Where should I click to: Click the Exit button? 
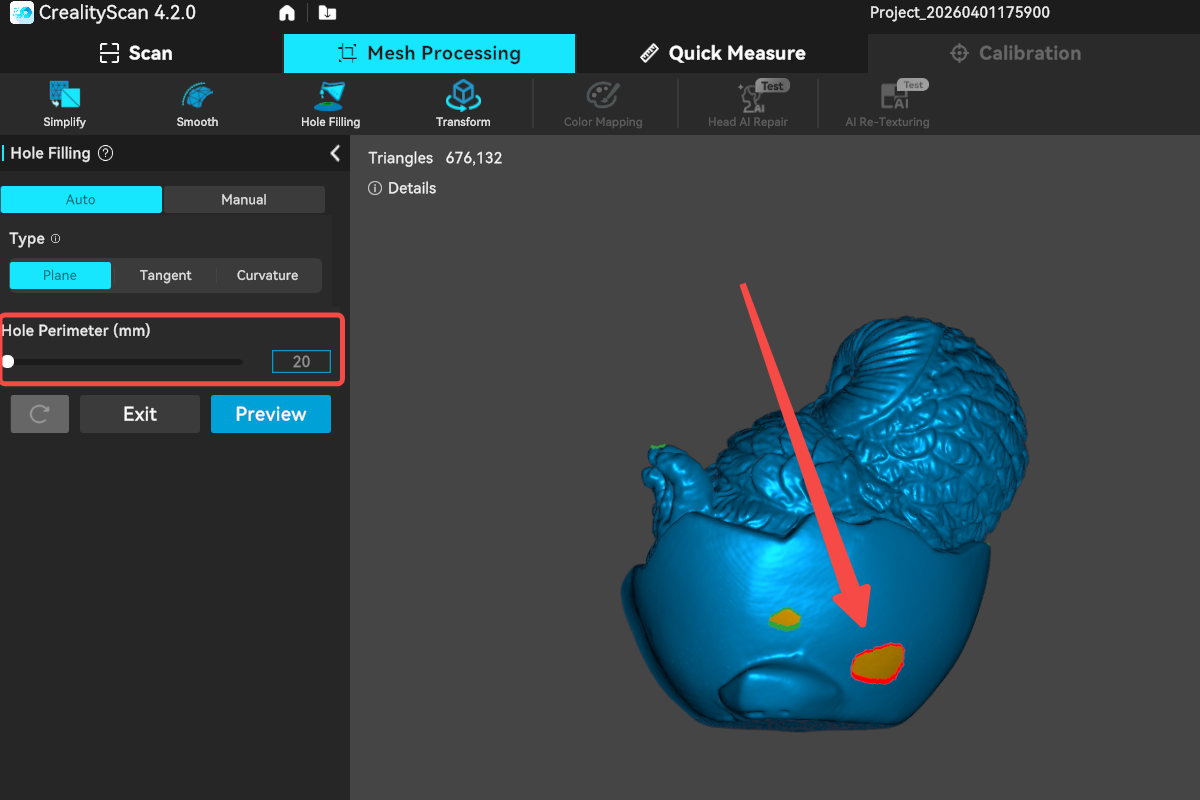(140, 414)
